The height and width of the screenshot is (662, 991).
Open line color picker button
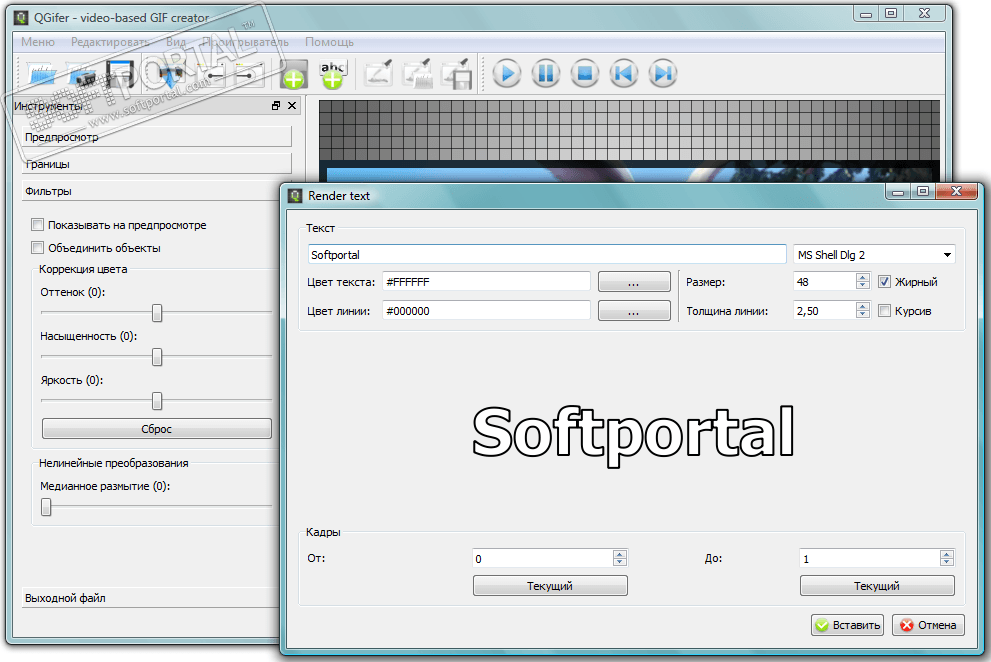pos(634,310)
